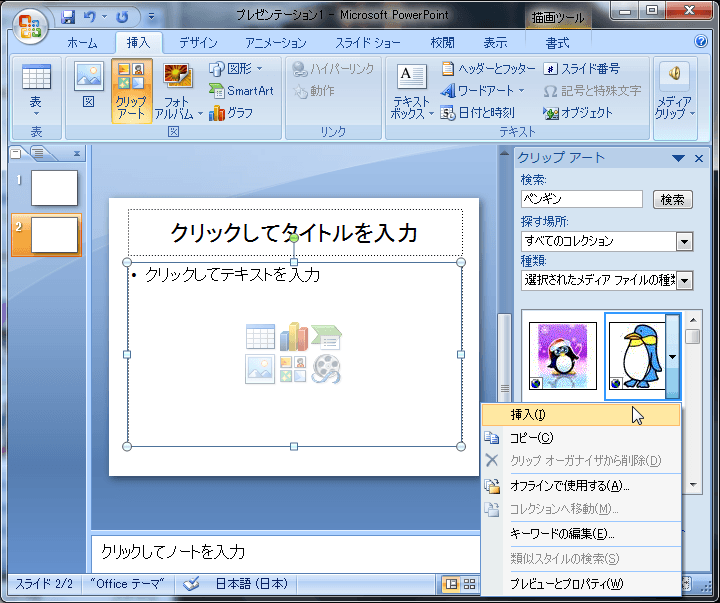Insert a SmartArt graphic
Viewport: 720px width, 603px height.
click(x=242, y=91)
